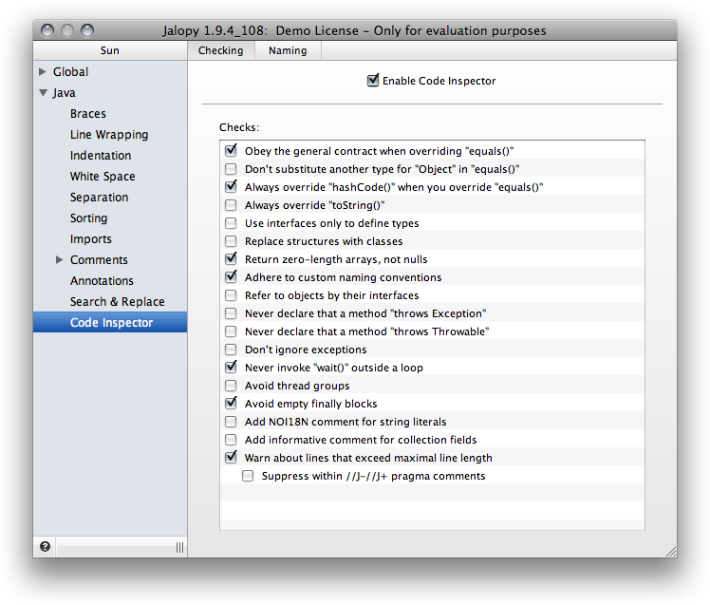Open the Global settings item

tap(71, 72)
